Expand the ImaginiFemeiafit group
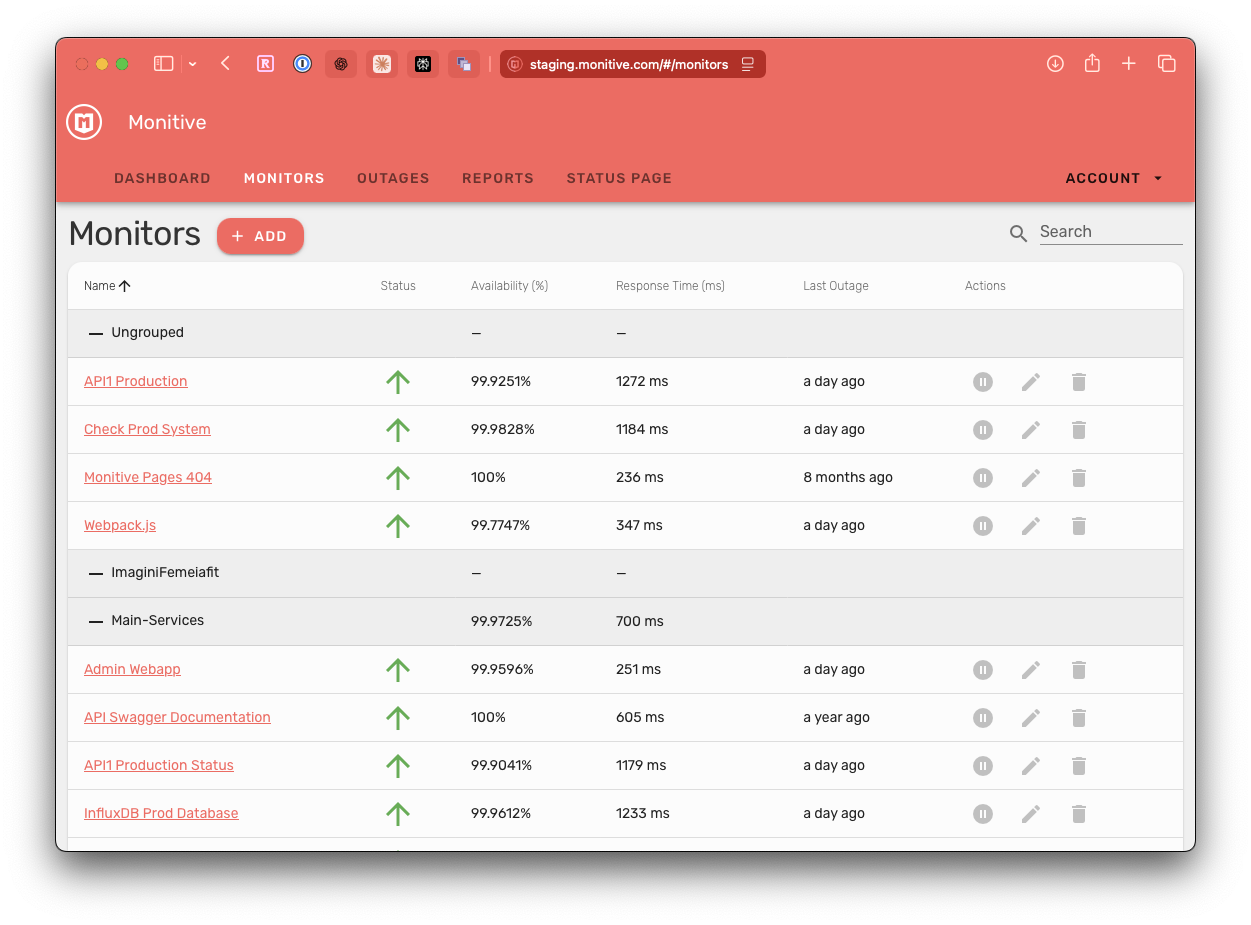This screenshot has width=1251, height=925. point(95,573)
